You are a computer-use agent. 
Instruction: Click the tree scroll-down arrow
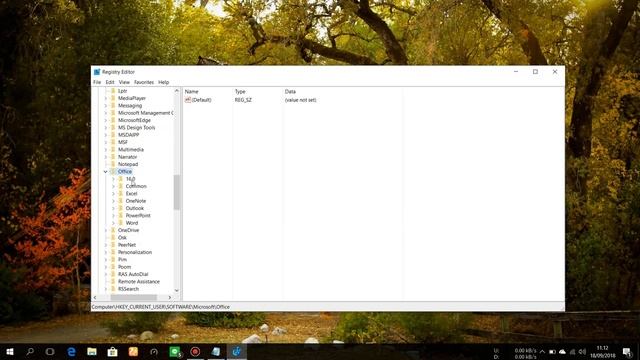click(177, 290)
